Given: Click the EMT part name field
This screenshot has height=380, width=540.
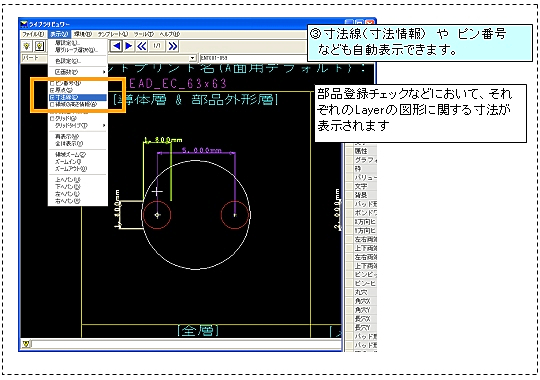Looking at the screenshot, I should (x=253, y=58).
